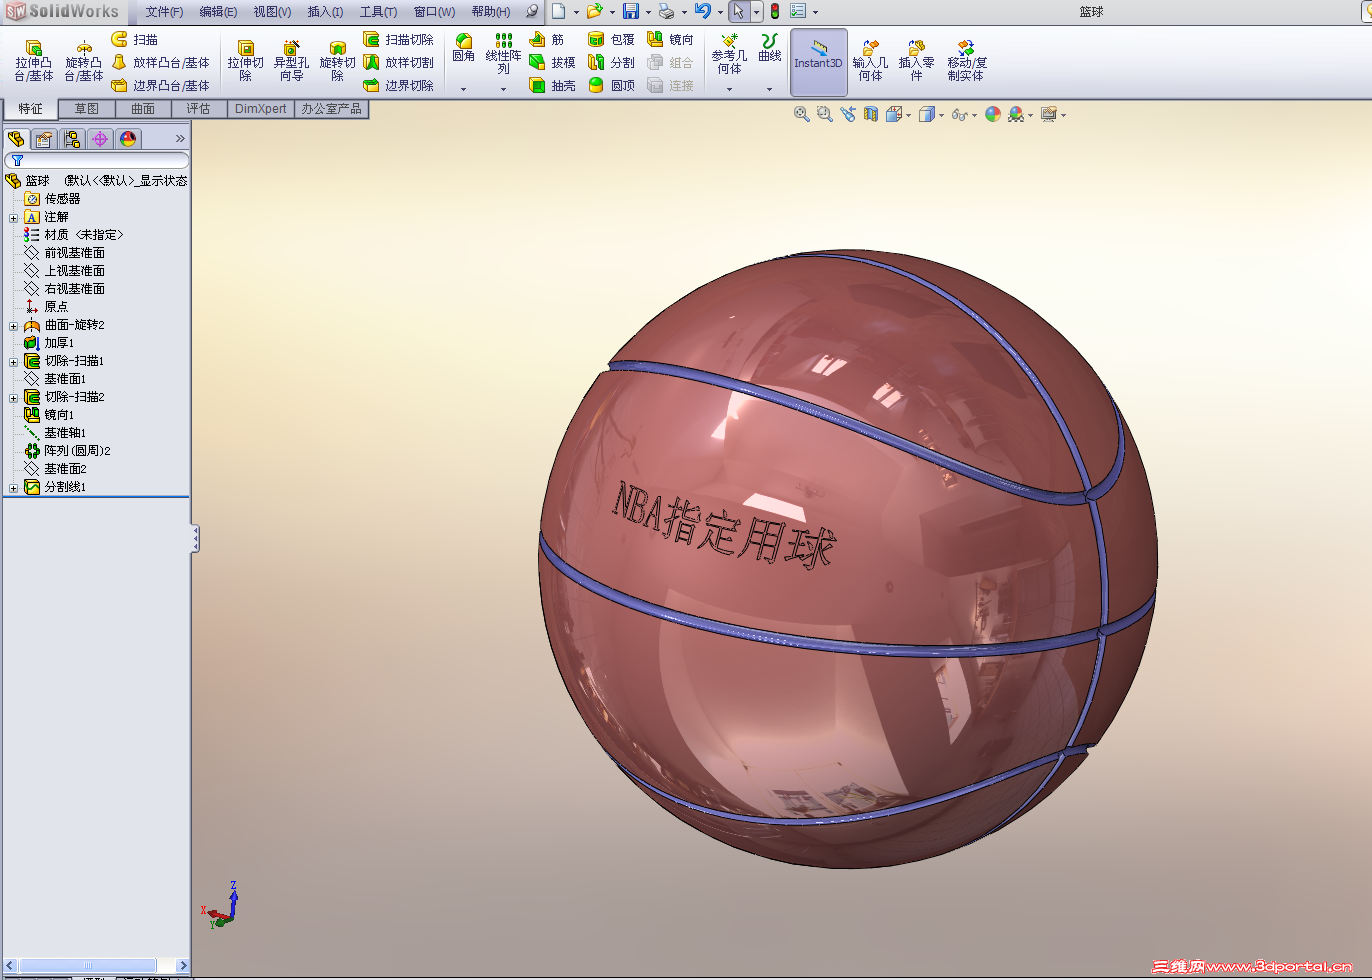Select the 线性阵列 linear pattern tool
The image size is (1372, 980).
tap(503, 54)
